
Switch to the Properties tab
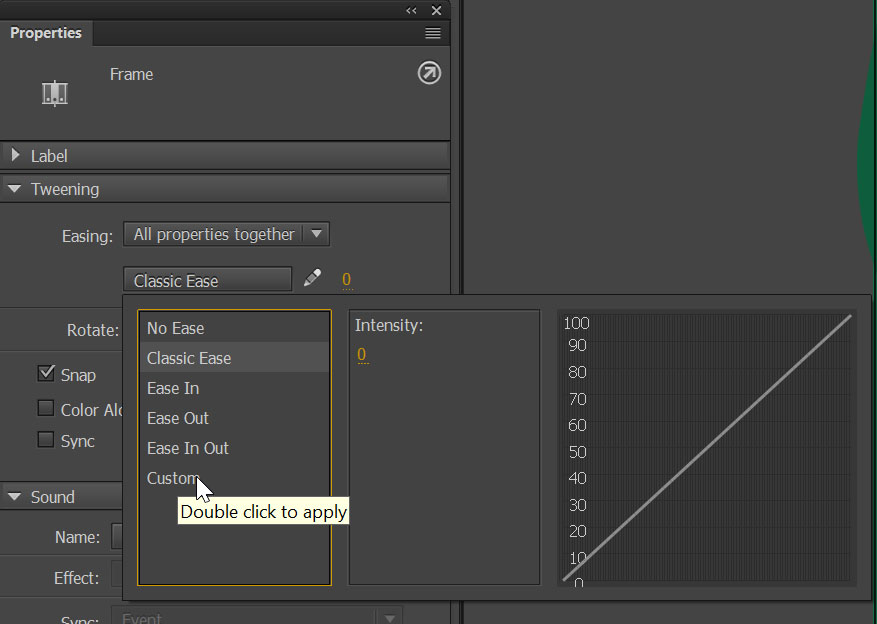(46, 32)
